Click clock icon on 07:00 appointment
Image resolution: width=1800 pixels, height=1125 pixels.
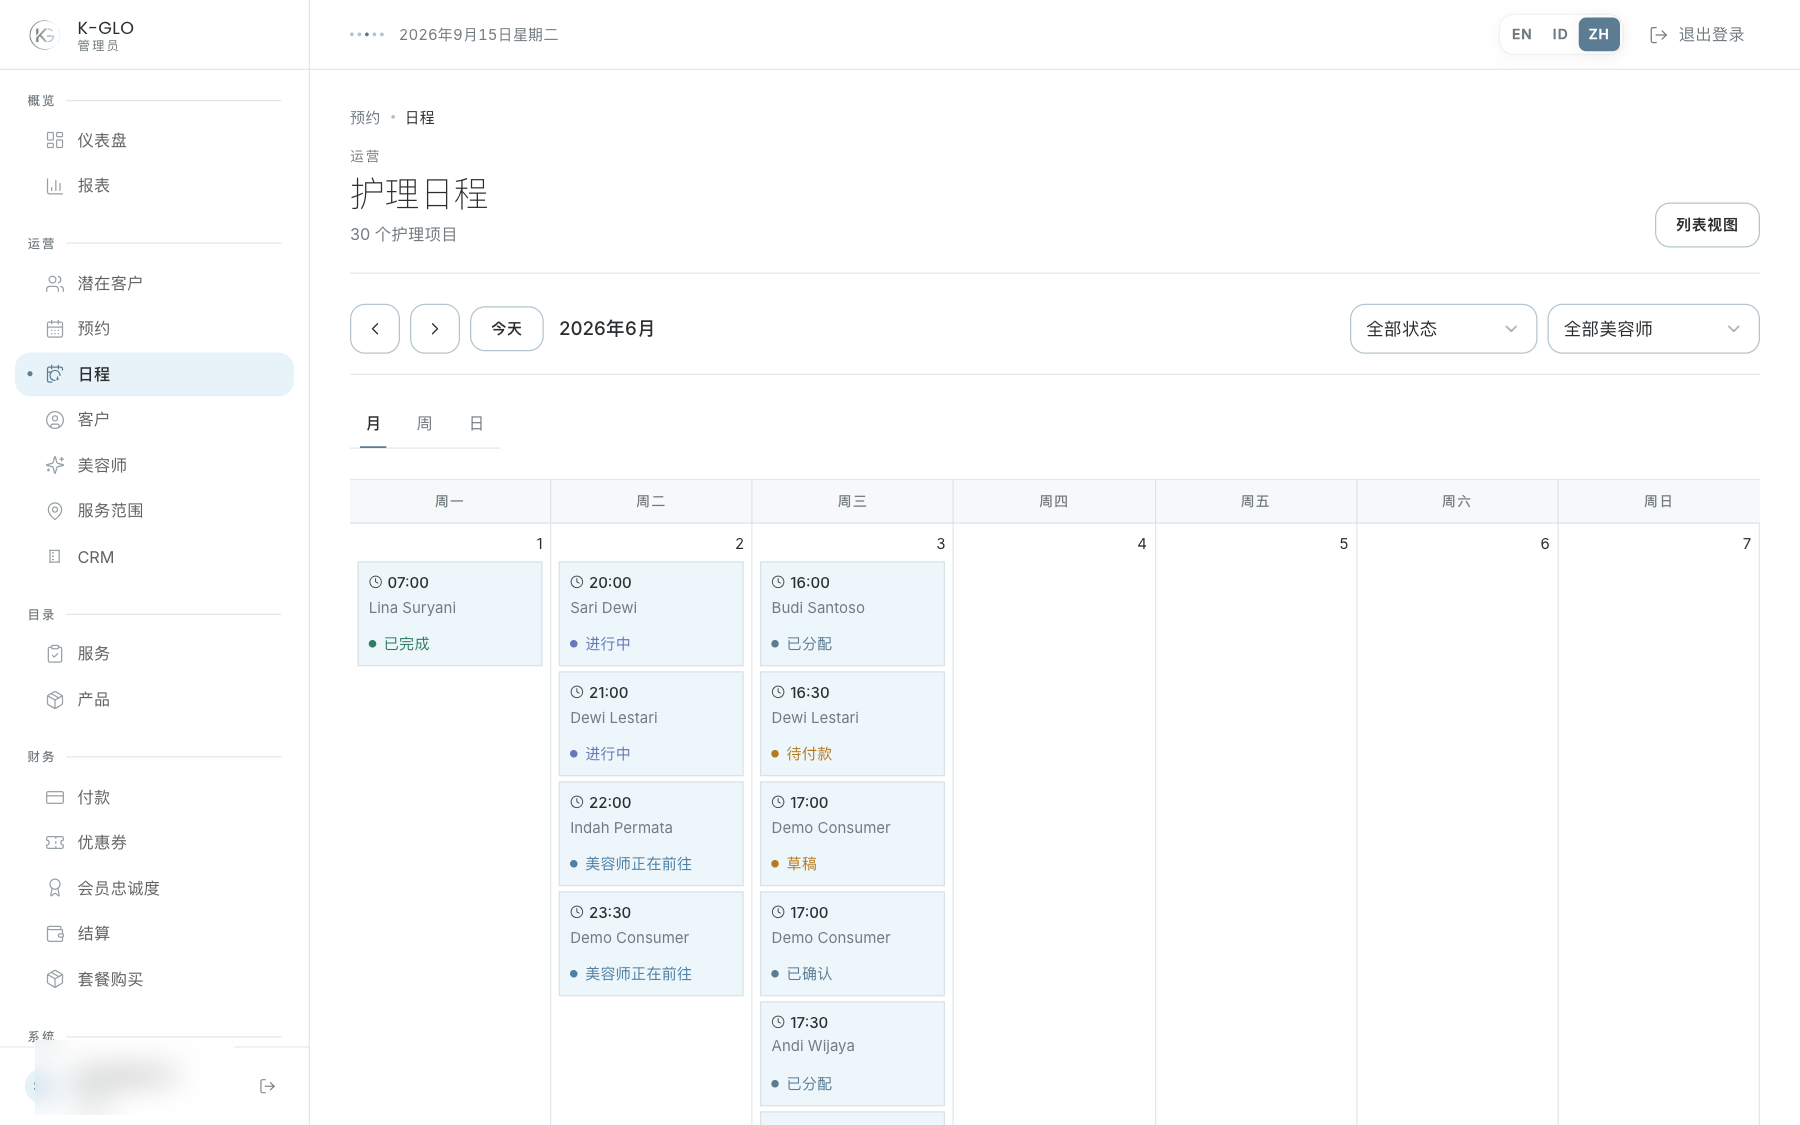(376, 582)
